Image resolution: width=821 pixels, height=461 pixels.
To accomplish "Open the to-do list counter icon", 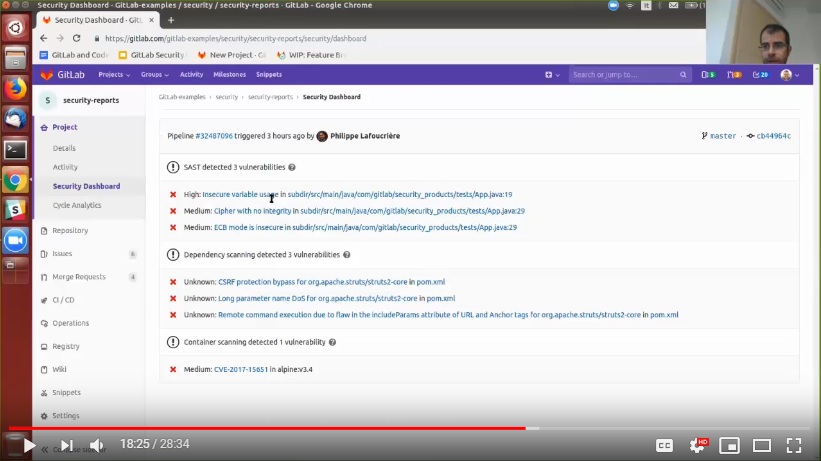I will 760,75.
